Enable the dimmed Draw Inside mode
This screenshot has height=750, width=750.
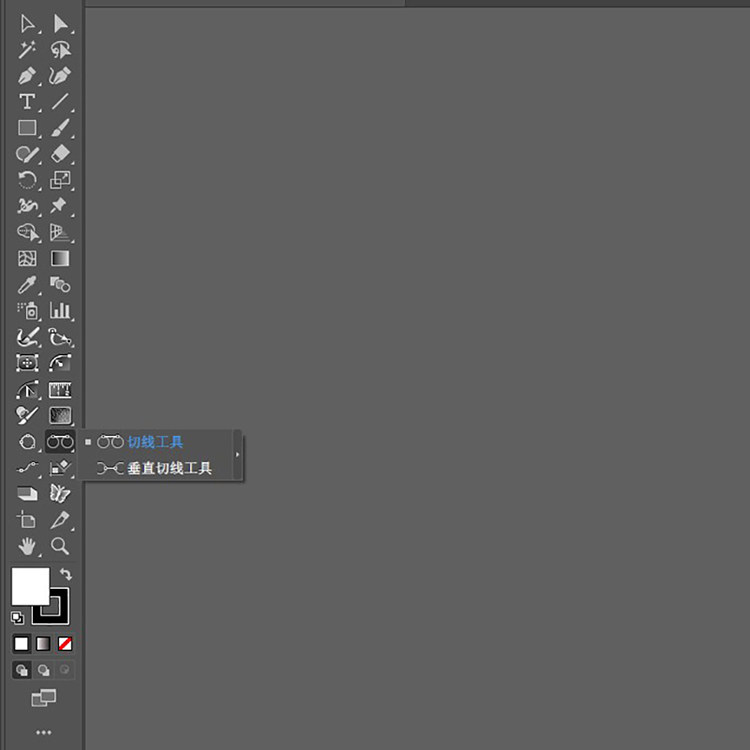pos(65,670)
